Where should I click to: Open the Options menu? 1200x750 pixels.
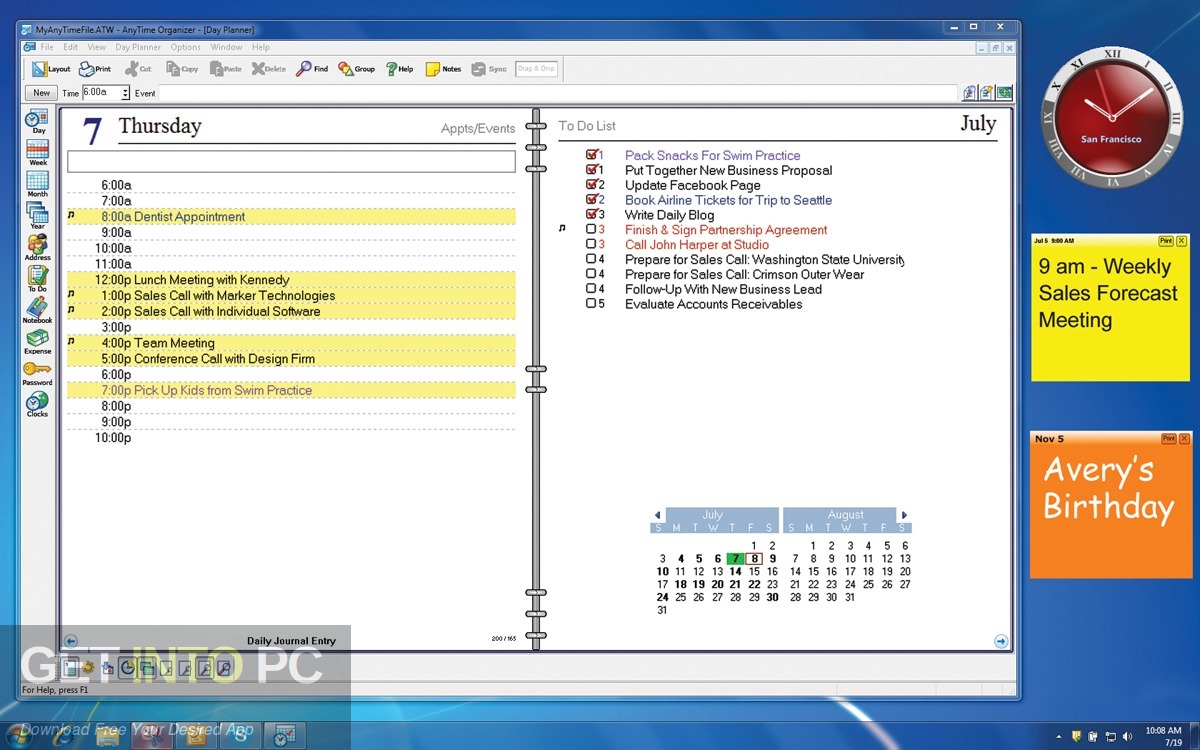(186, 47)
